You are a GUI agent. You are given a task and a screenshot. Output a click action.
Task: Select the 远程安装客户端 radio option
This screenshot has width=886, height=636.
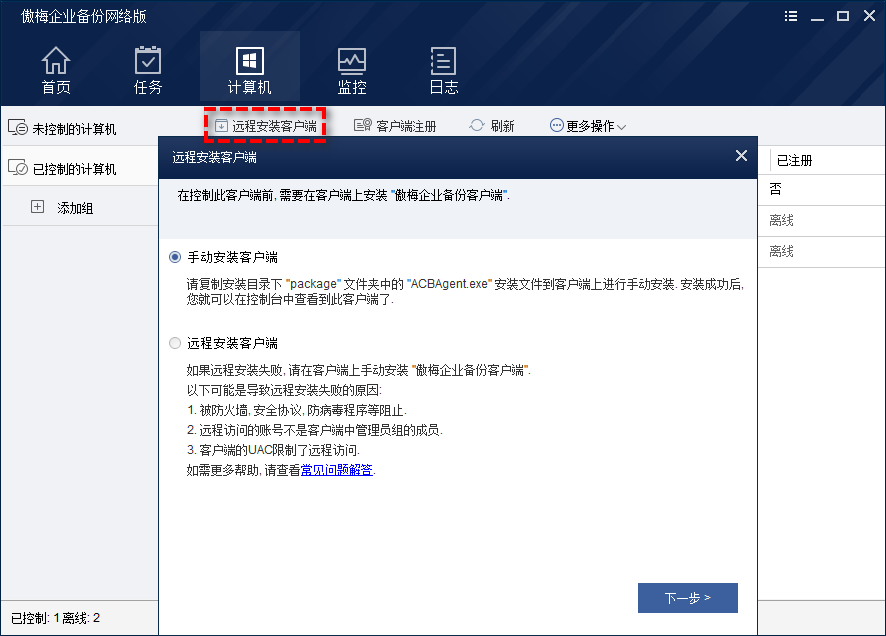176,343
